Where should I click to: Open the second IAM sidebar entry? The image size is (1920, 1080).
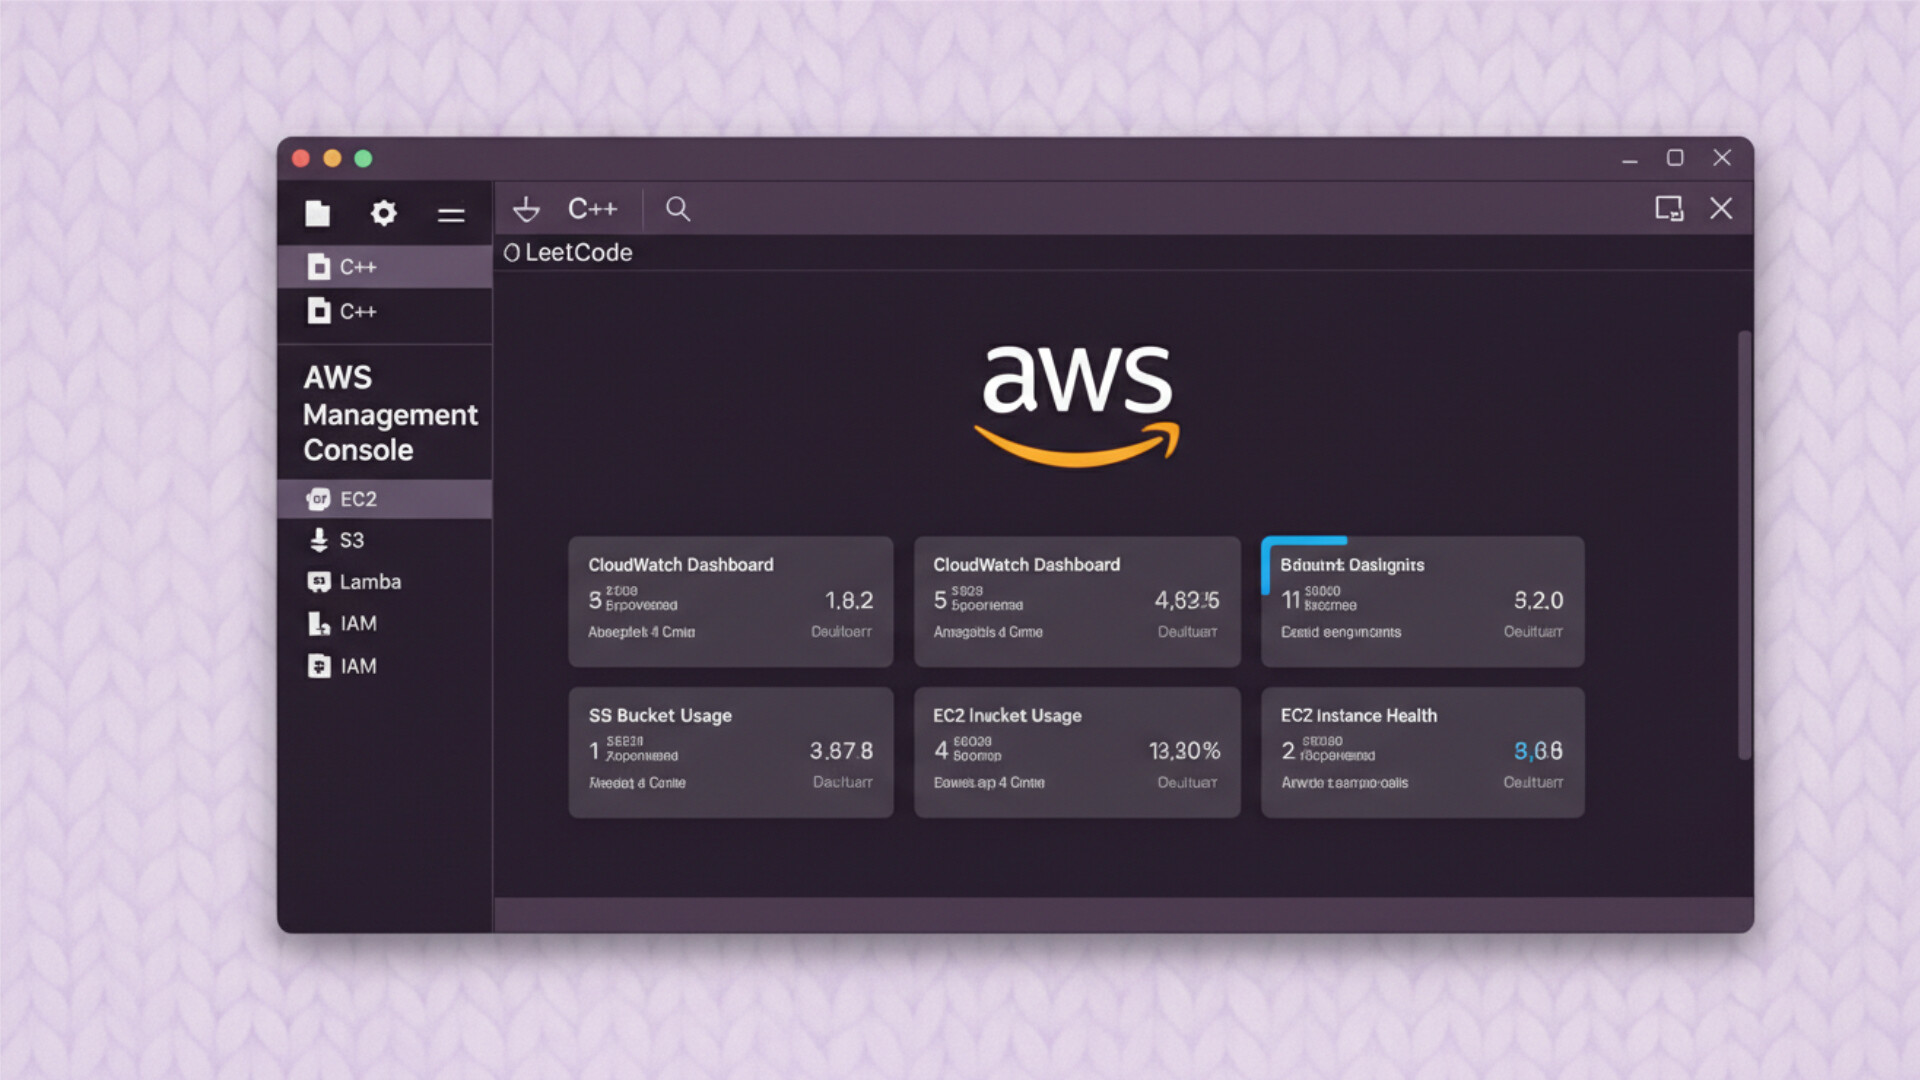click(357, 666)
